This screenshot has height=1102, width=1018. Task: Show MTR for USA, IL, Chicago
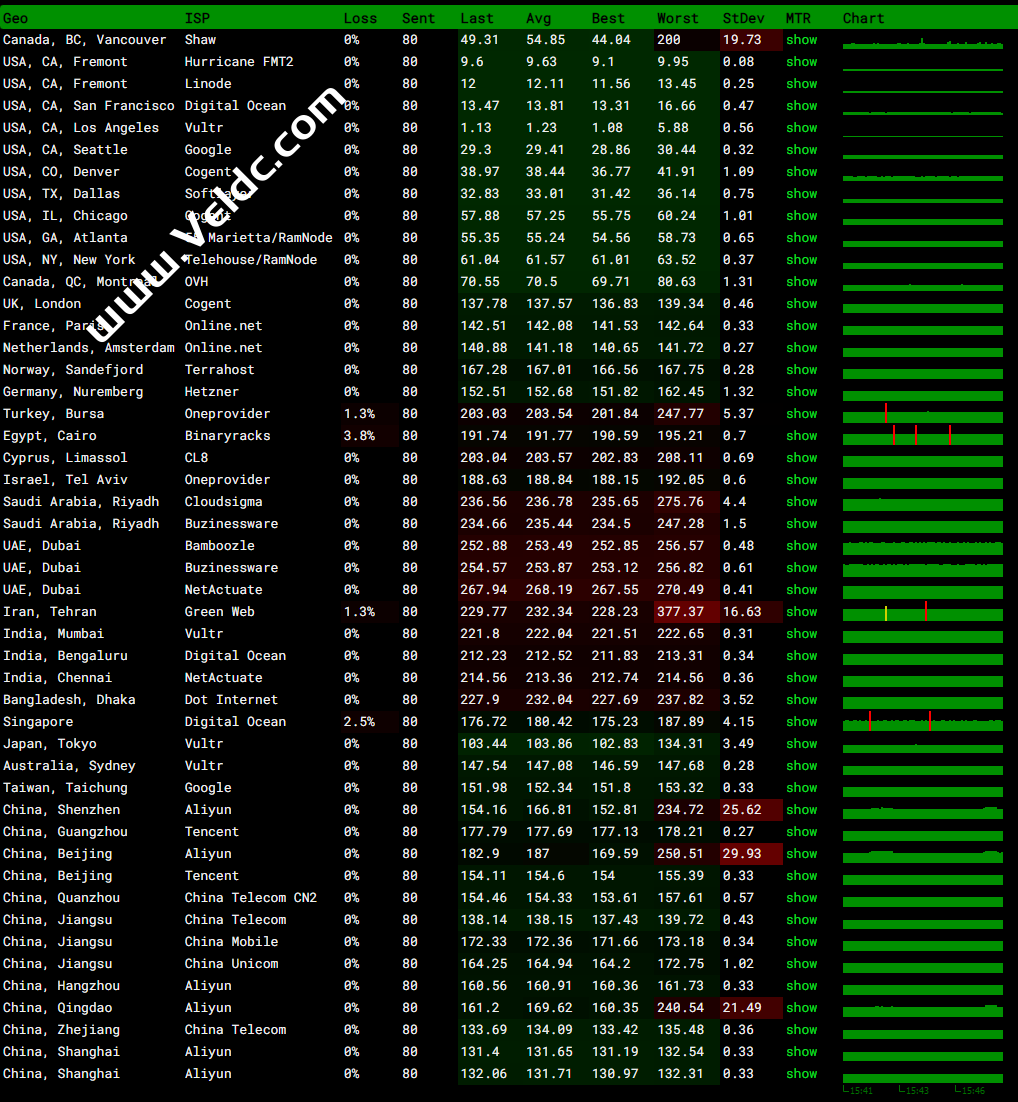801,216
